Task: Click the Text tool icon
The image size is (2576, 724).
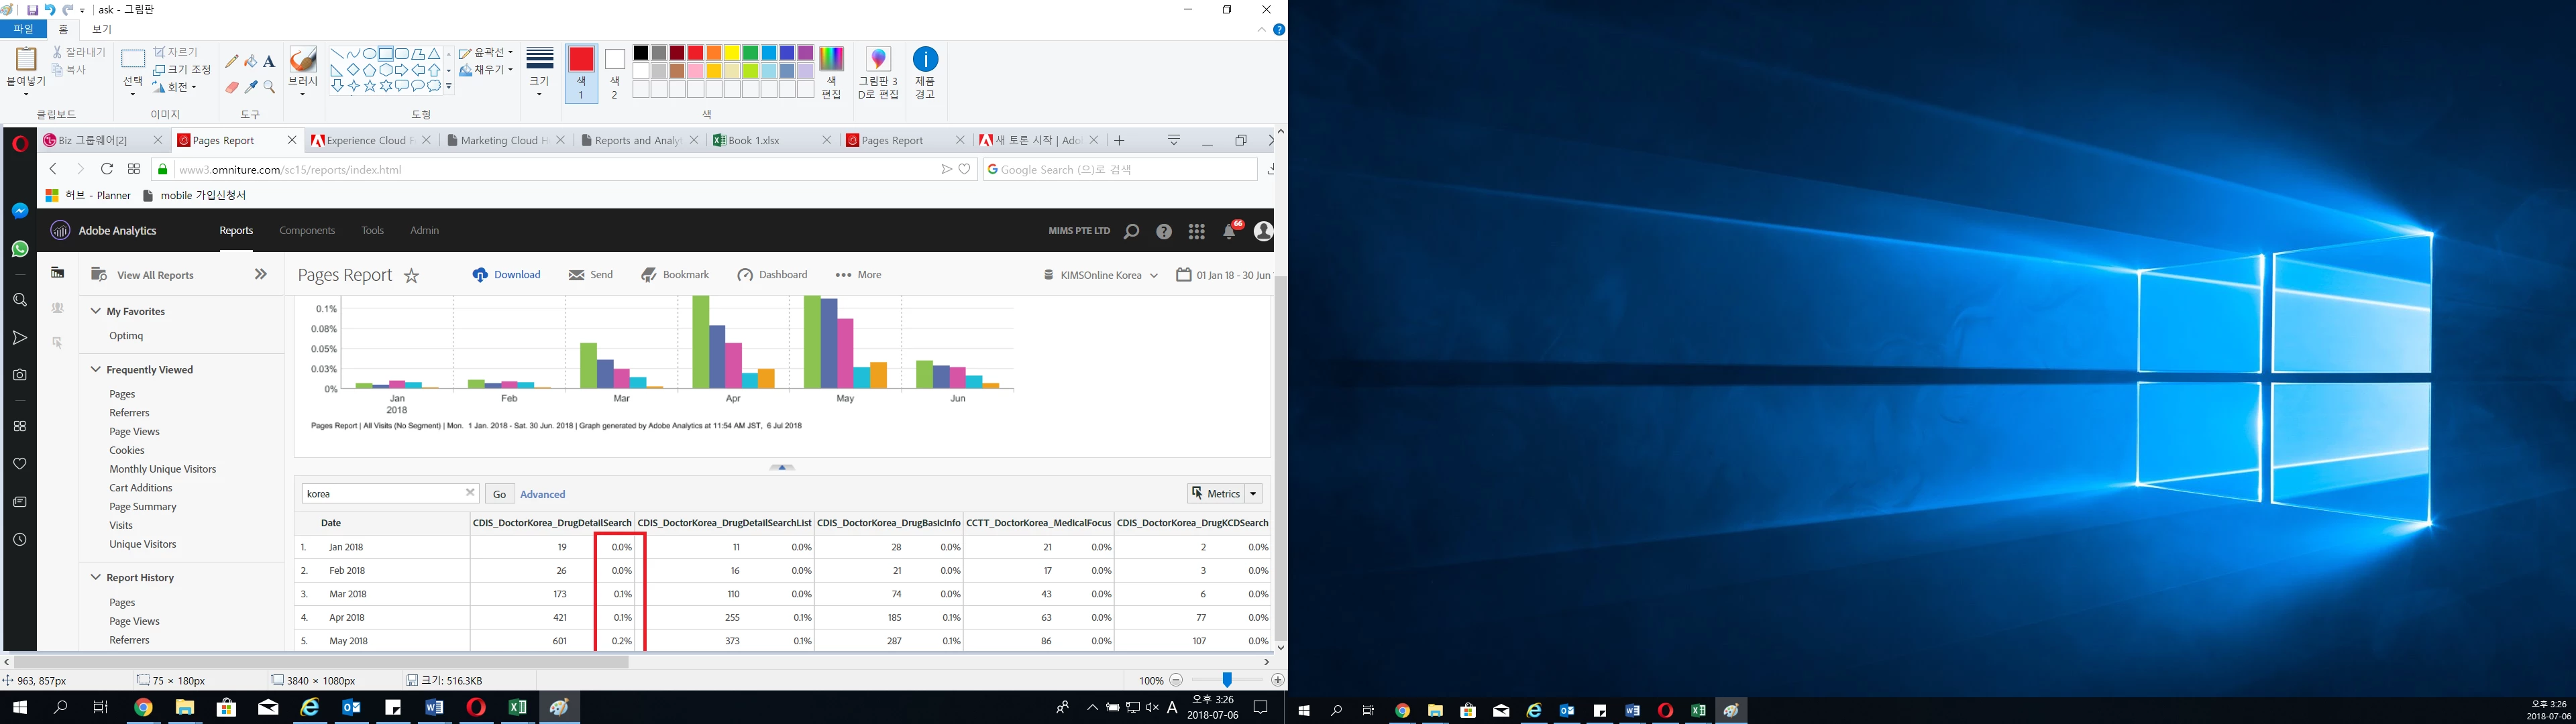Action: [269, 62]
